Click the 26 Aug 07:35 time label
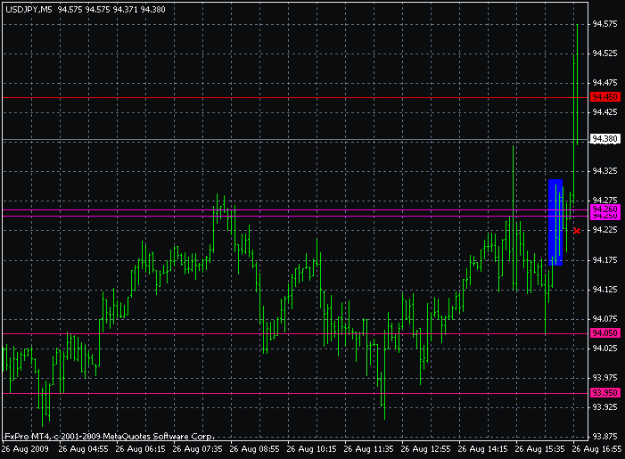The width and height of the screenshot is (625, 459). click(197, 449)
